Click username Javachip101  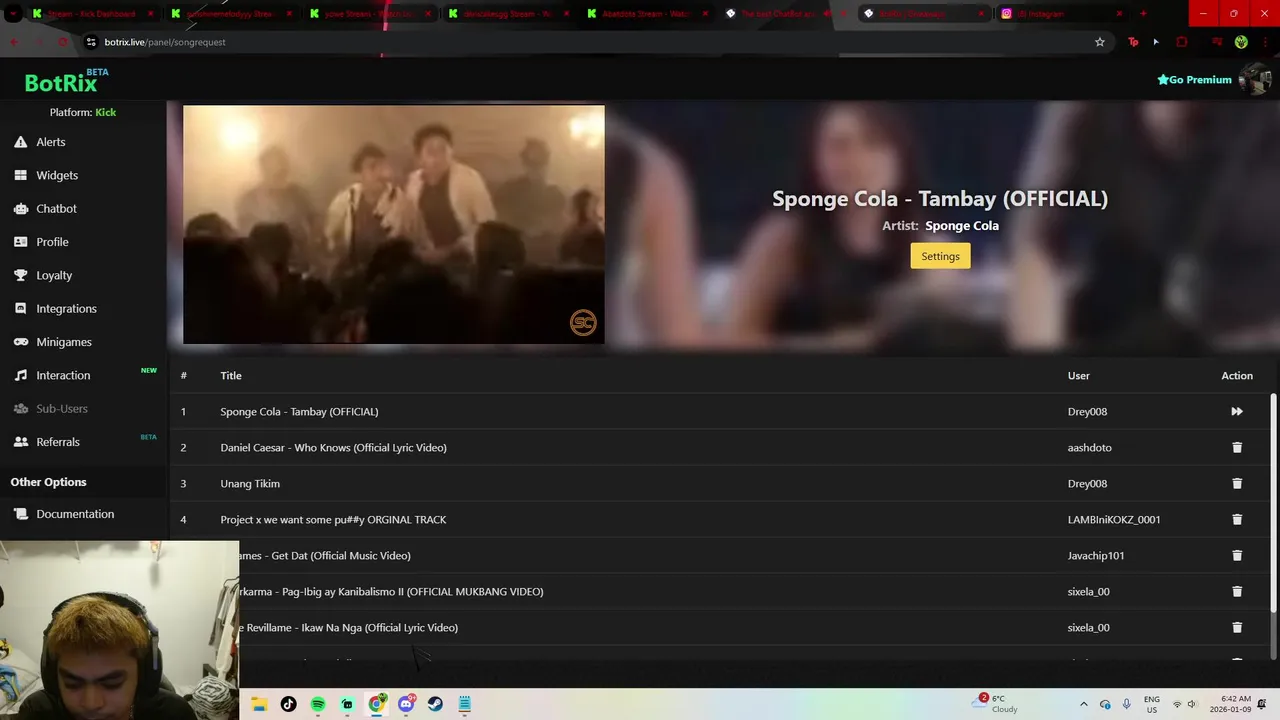tap(1096, 555)
